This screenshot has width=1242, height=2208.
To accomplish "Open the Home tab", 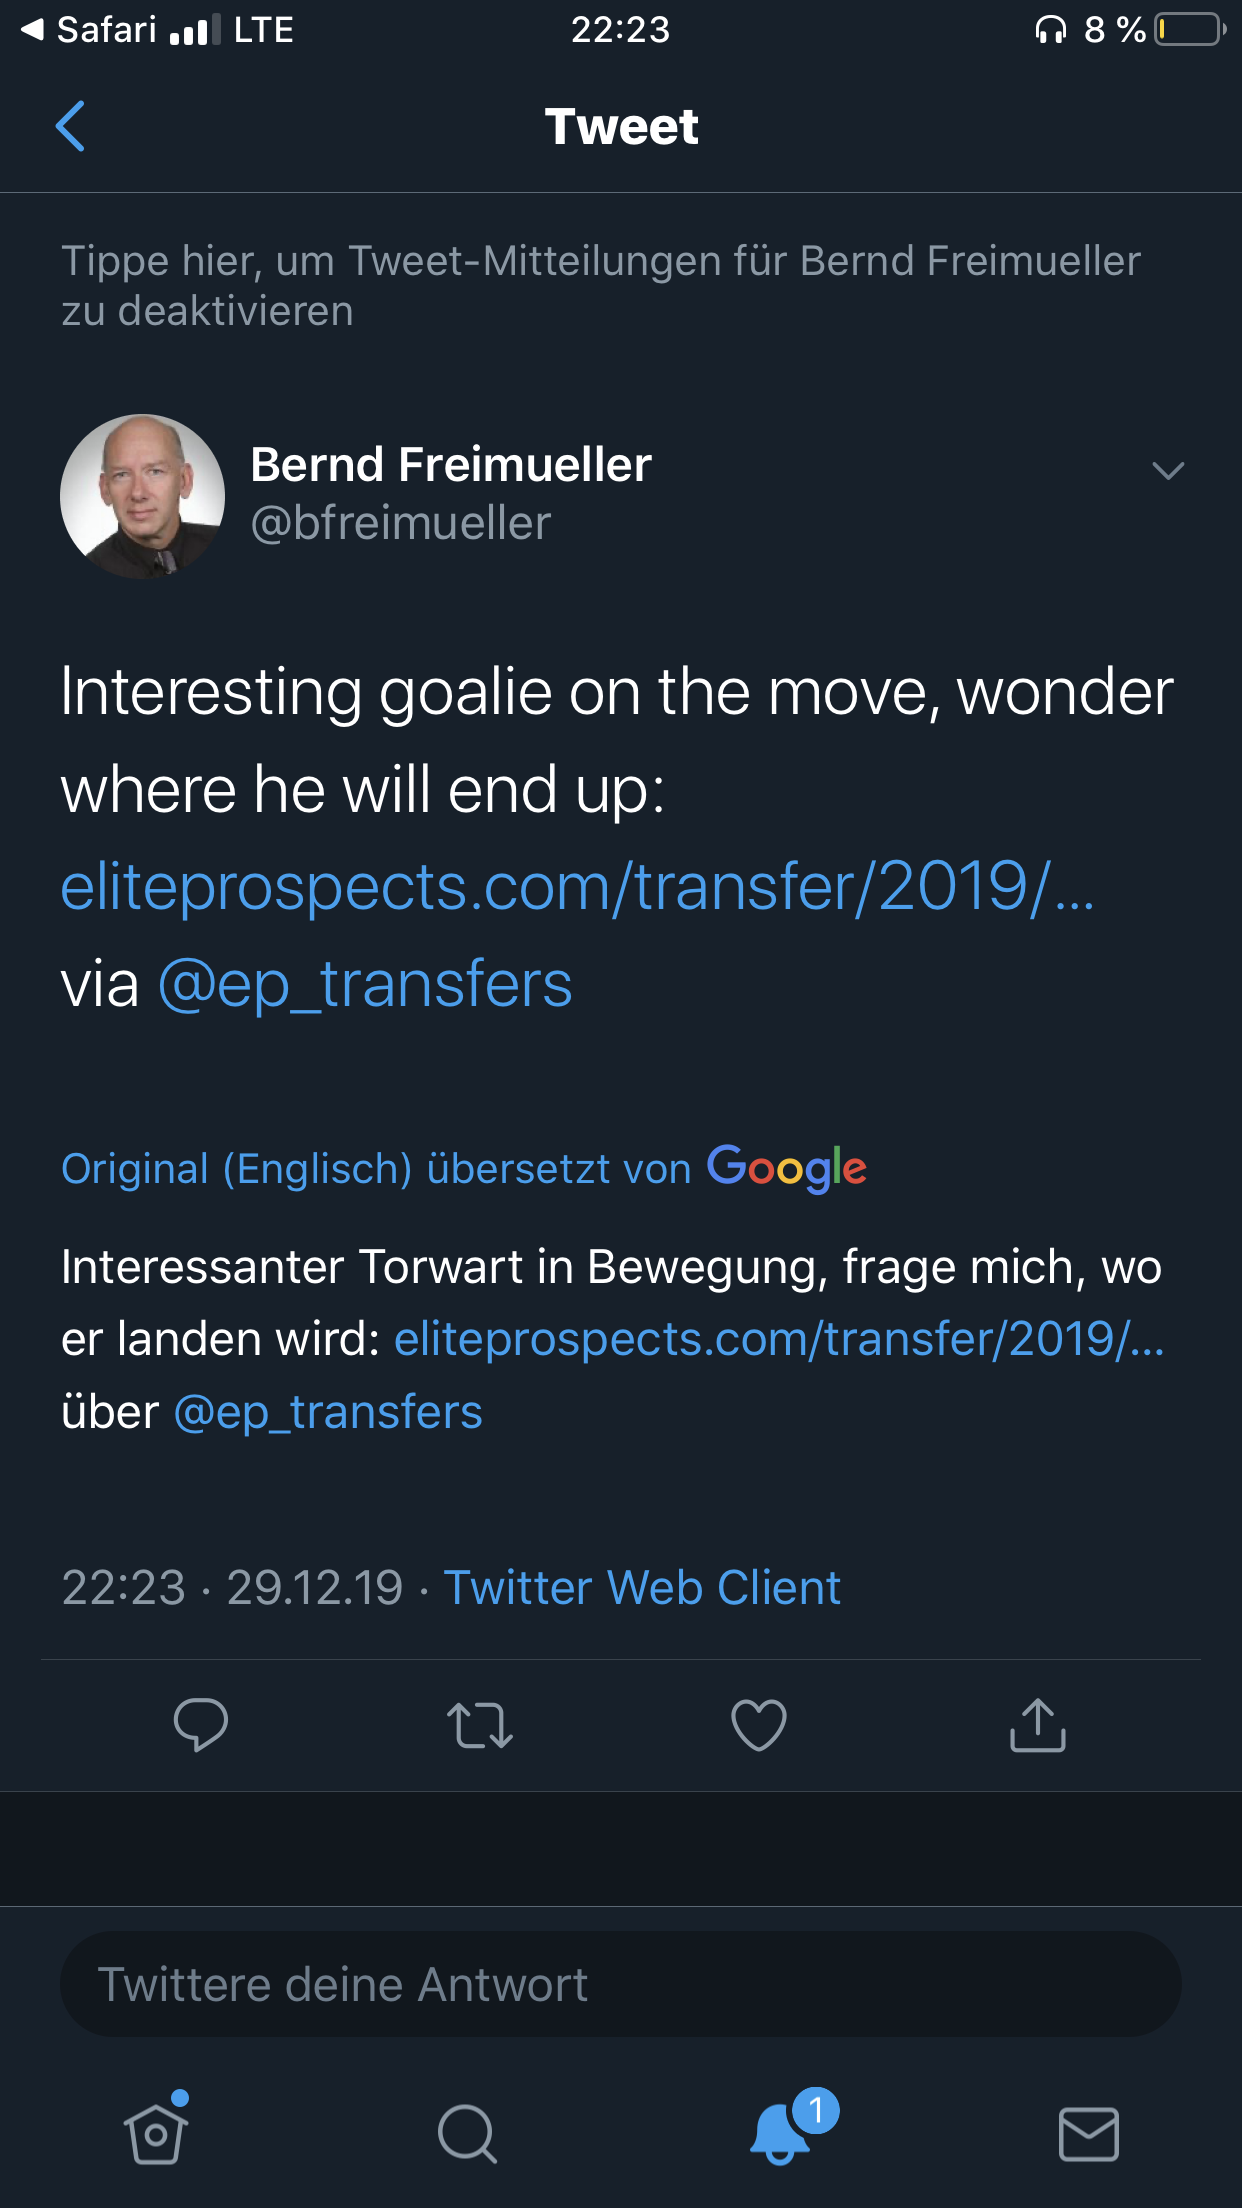I will click(156, 2132).
